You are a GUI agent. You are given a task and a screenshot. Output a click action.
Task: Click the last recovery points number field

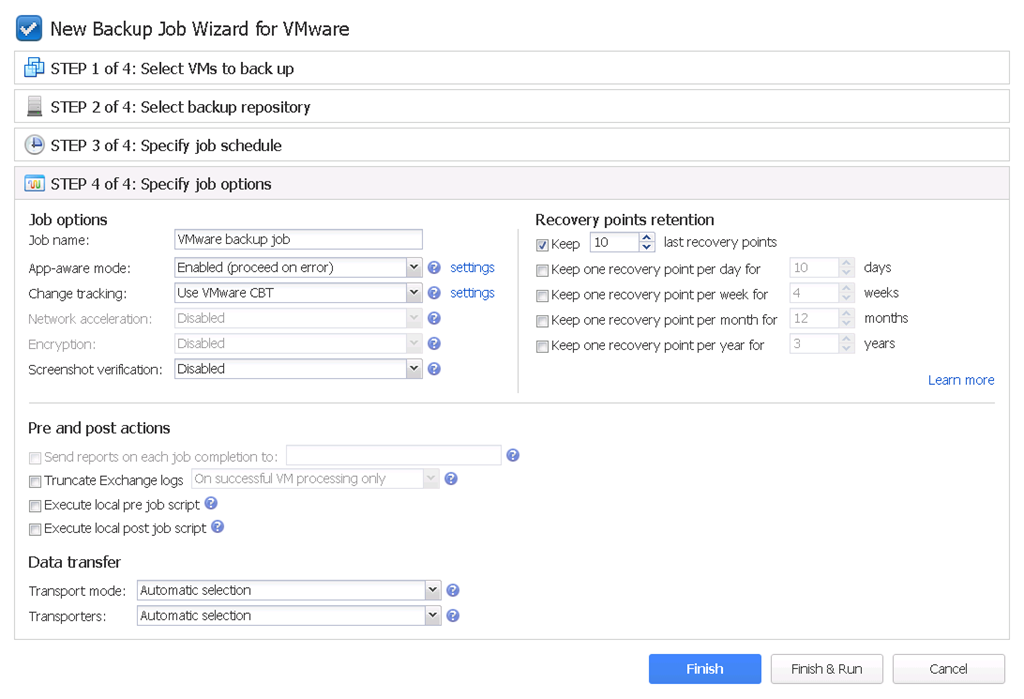pyautogui.click(x=615, y=242)
